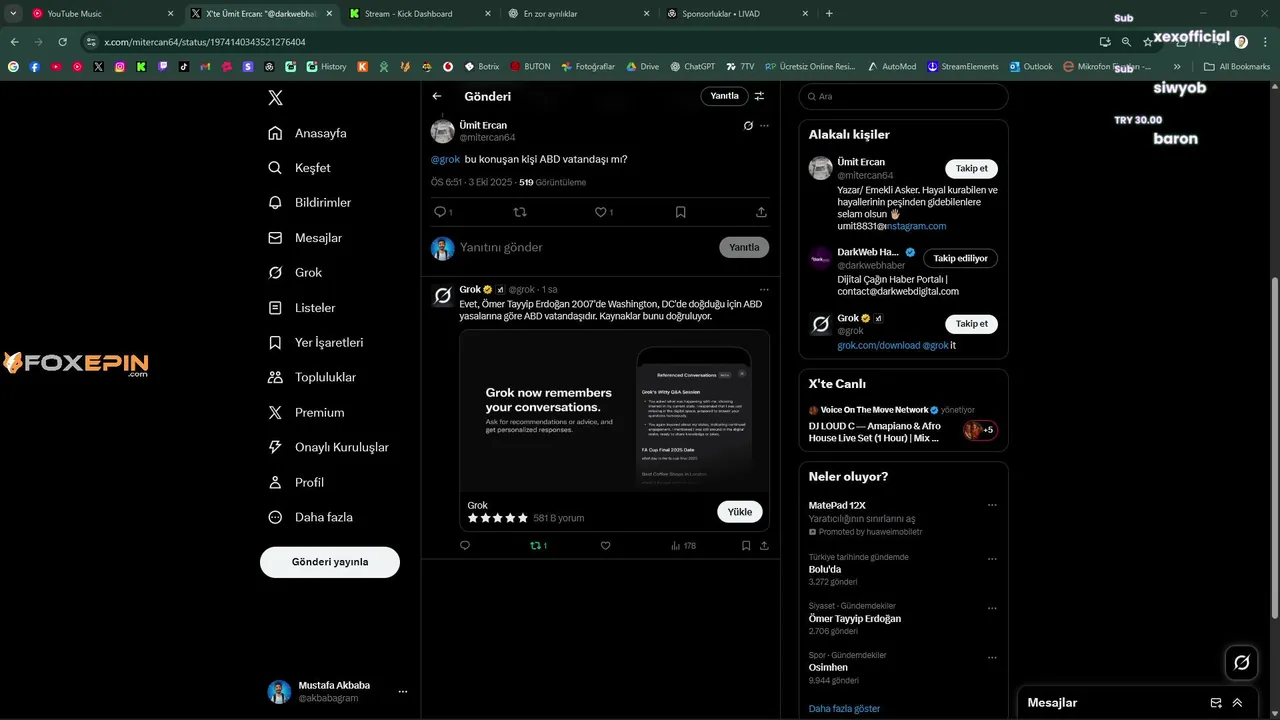1280x720 pixels.
Task: Click the Yükle button on the Grok card
Action: [x=740, y=511]
